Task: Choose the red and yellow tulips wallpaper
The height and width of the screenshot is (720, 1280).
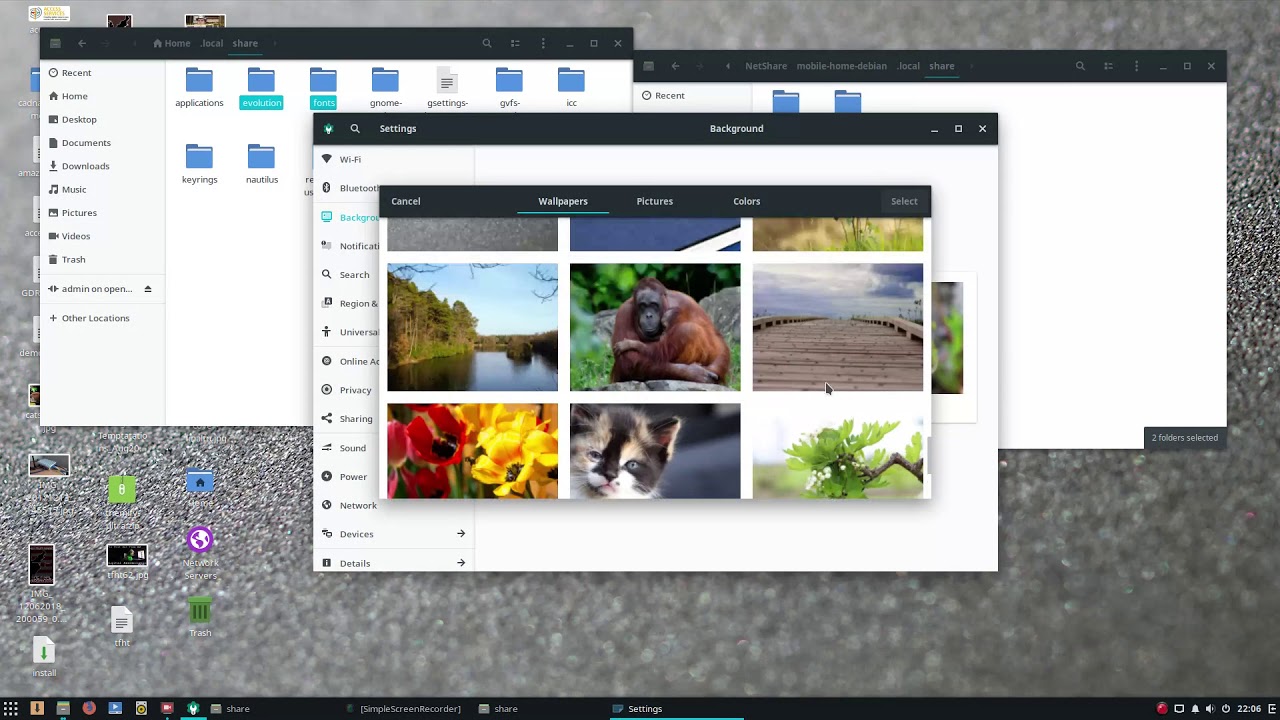Action: (x=472, y=451)
